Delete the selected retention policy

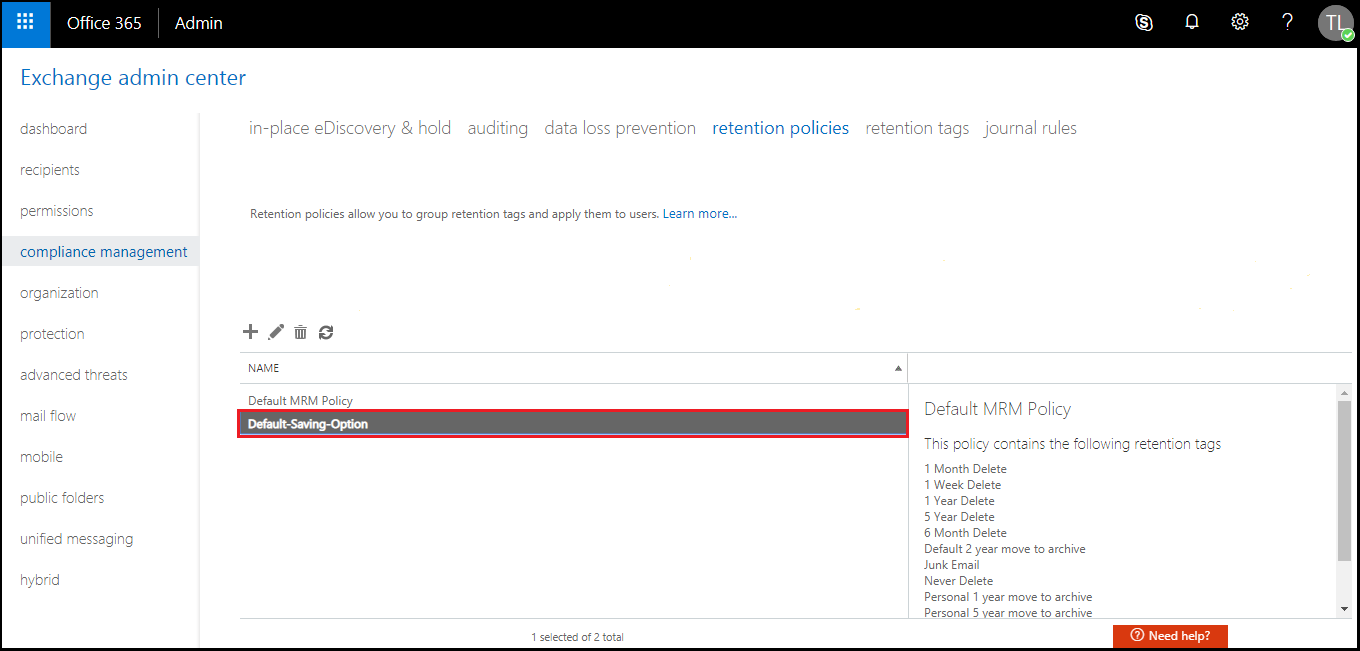pyautogui.click(x=300, y=332)
